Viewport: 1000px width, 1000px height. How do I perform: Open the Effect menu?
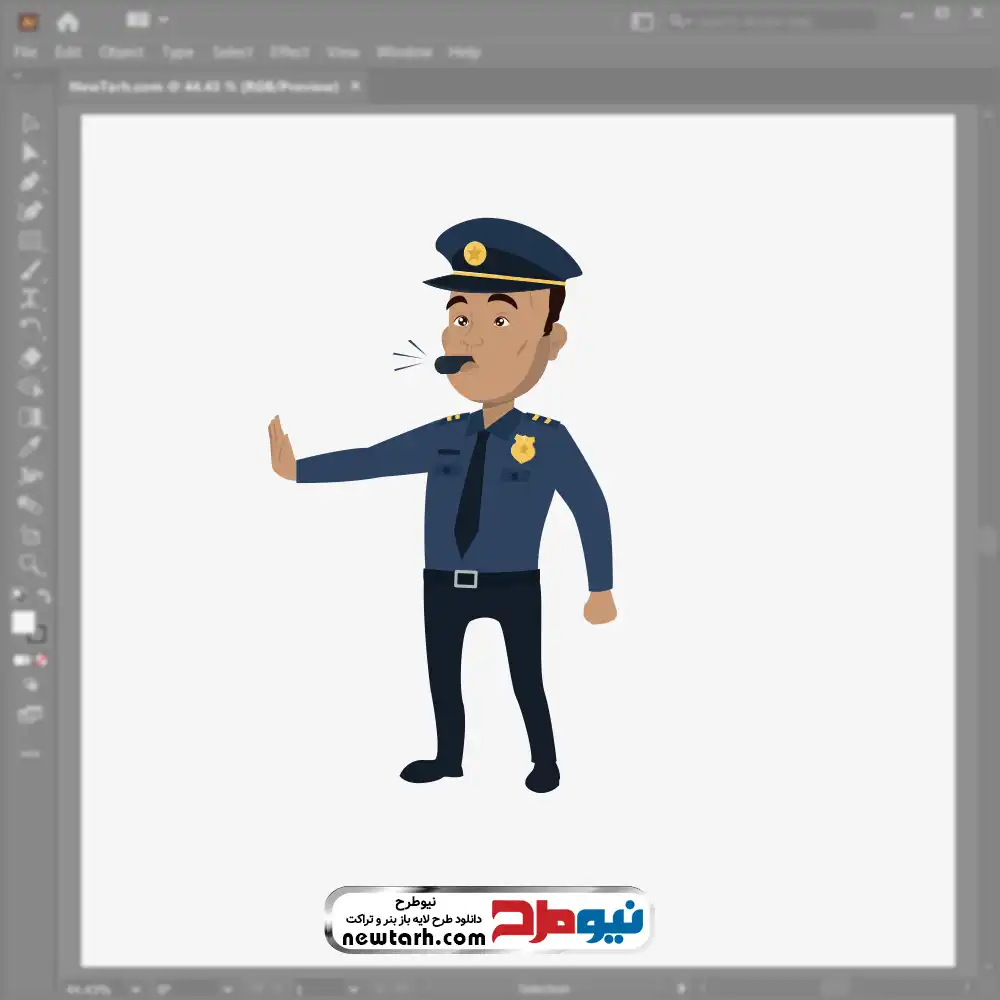(x=289, y=52)
